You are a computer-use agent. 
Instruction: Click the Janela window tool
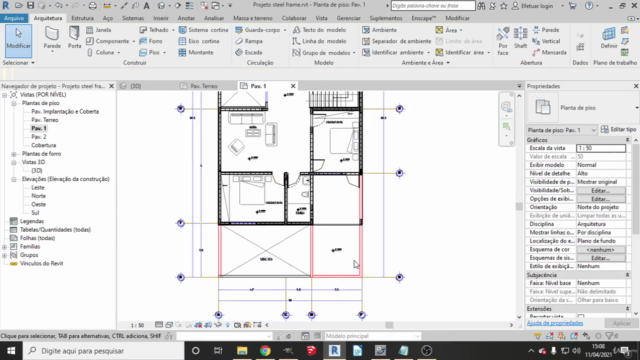tap(99, 30)
